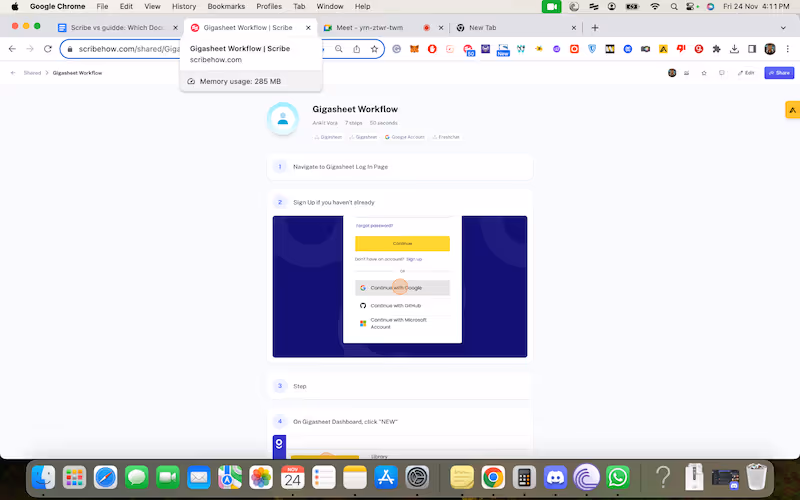Click step 4 text about clicking NEW
The height and width of the screenshot is (500, 800).
[345, 422]
